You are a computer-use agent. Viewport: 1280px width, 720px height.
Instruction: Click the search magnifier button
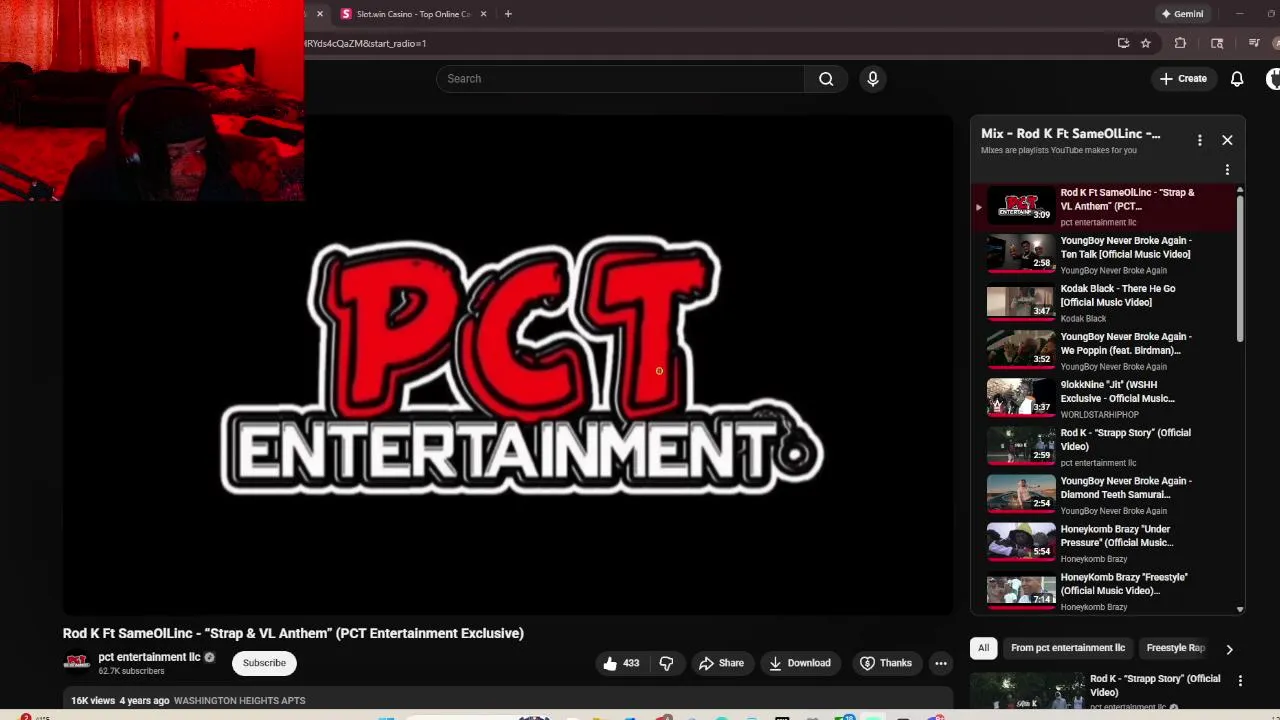[826, 79]
